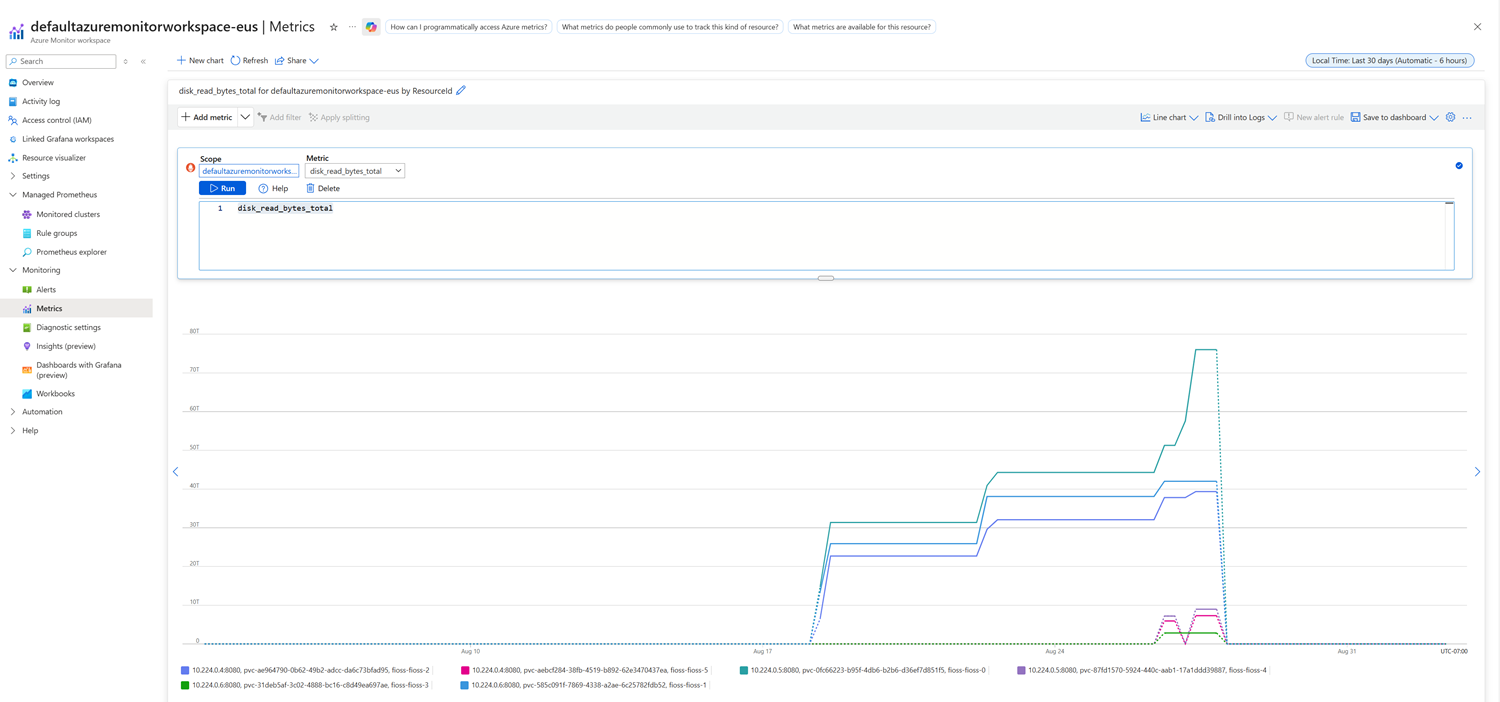The width and height of the screenshot is (1500, 702).
Task: Open the ellipsis menu beside the star
Action: [352, 27]
